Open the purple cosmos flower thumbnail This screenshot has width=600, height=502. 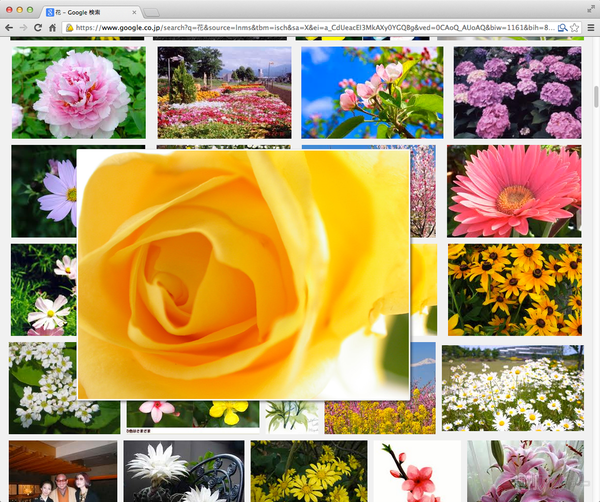[x=44, y=191]
